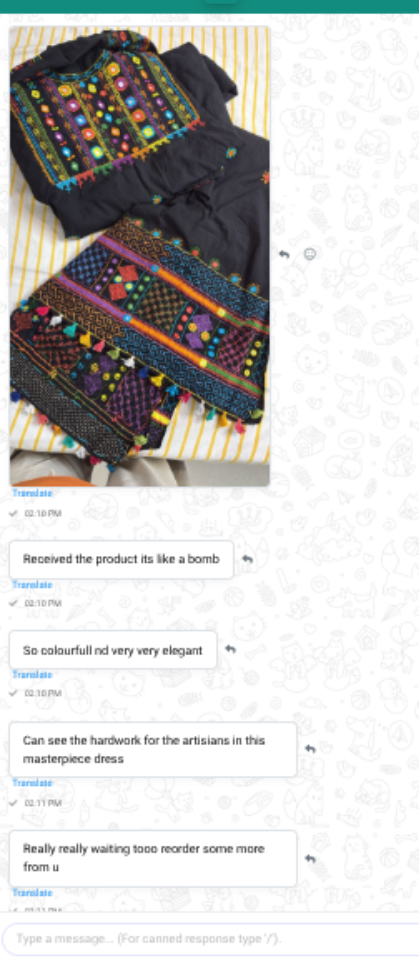
Task: Open emoji reaction next to dress photo
Action: (310, 254)
